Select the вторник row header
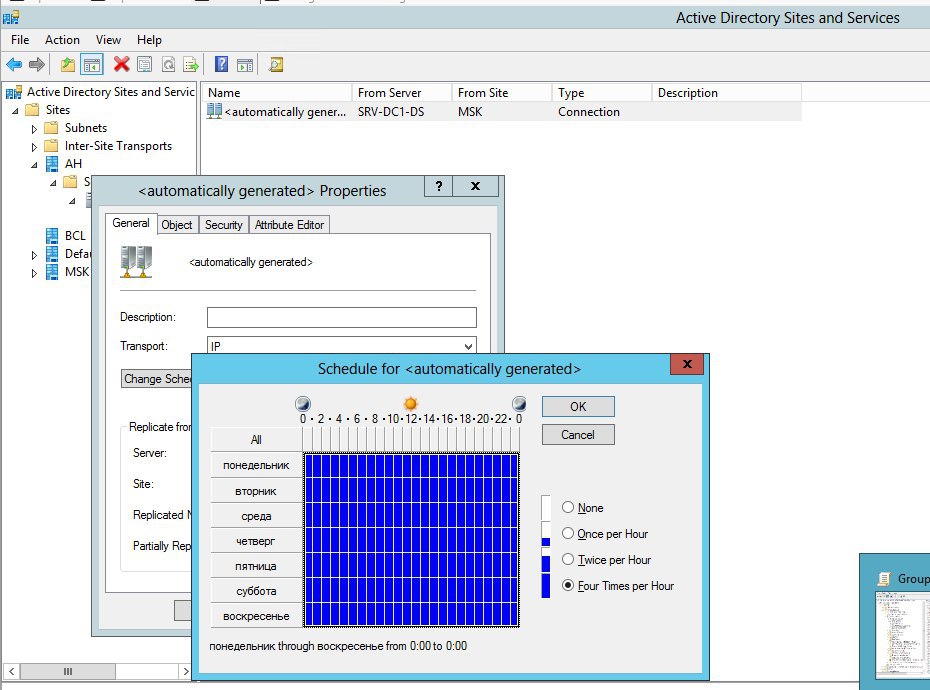 click(256, 491)
